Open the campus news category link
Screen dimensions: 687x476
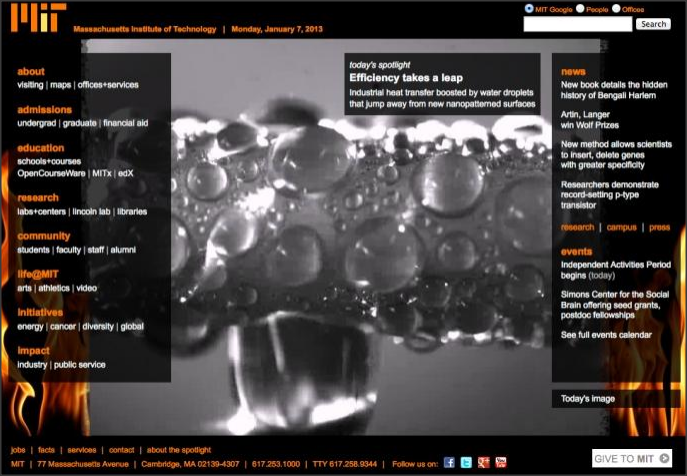pos(621,227)
